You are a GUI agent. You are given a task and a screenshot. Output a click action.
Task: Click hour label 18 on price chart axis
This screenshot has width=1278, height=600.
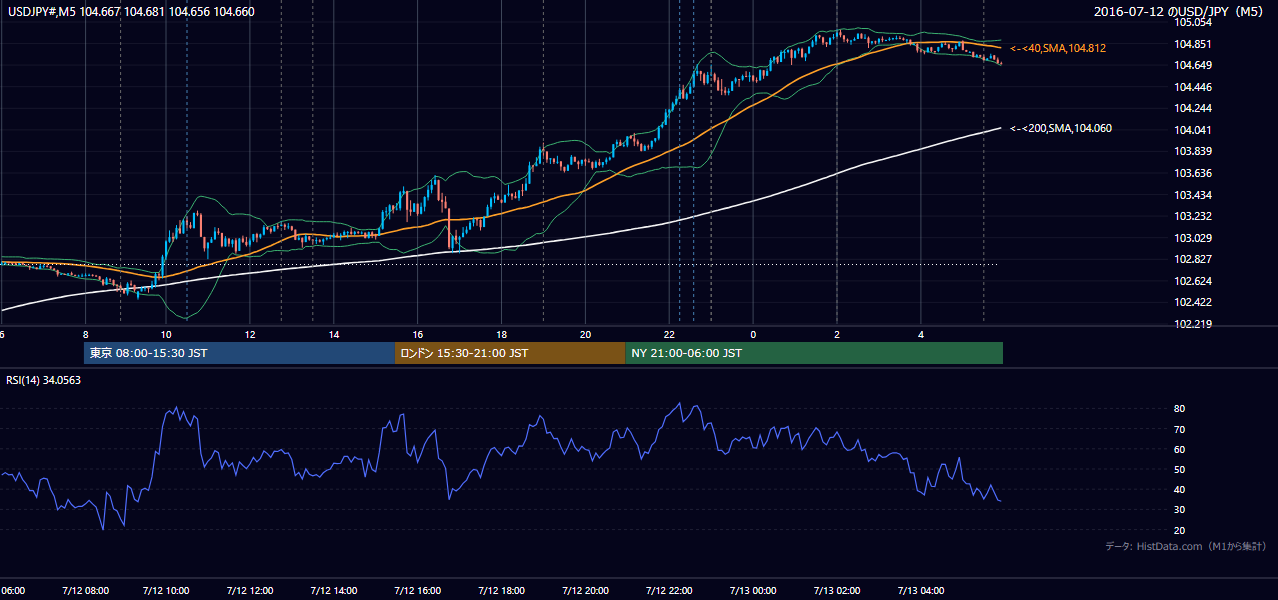point(502,334)
